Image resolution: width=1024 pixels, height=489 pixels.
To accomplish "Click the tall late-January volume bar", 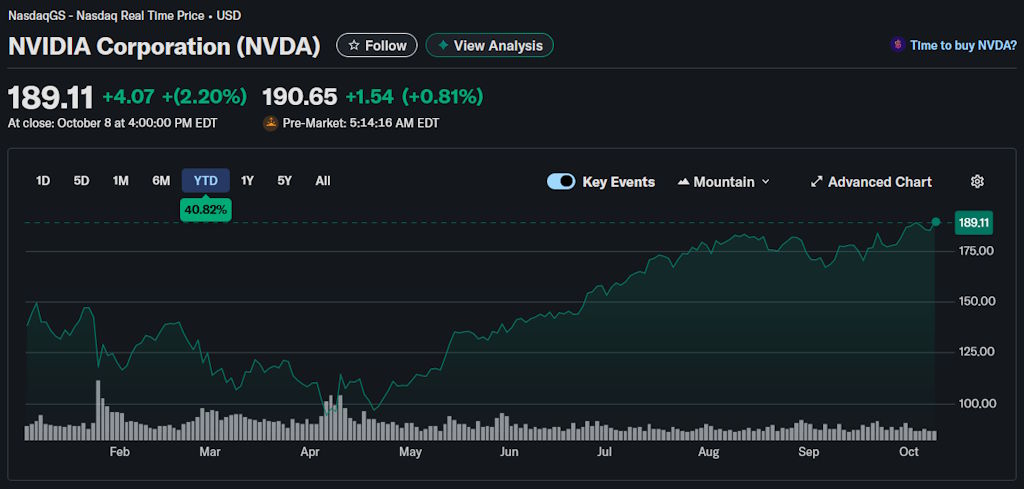I will click(x=98, y=410).
